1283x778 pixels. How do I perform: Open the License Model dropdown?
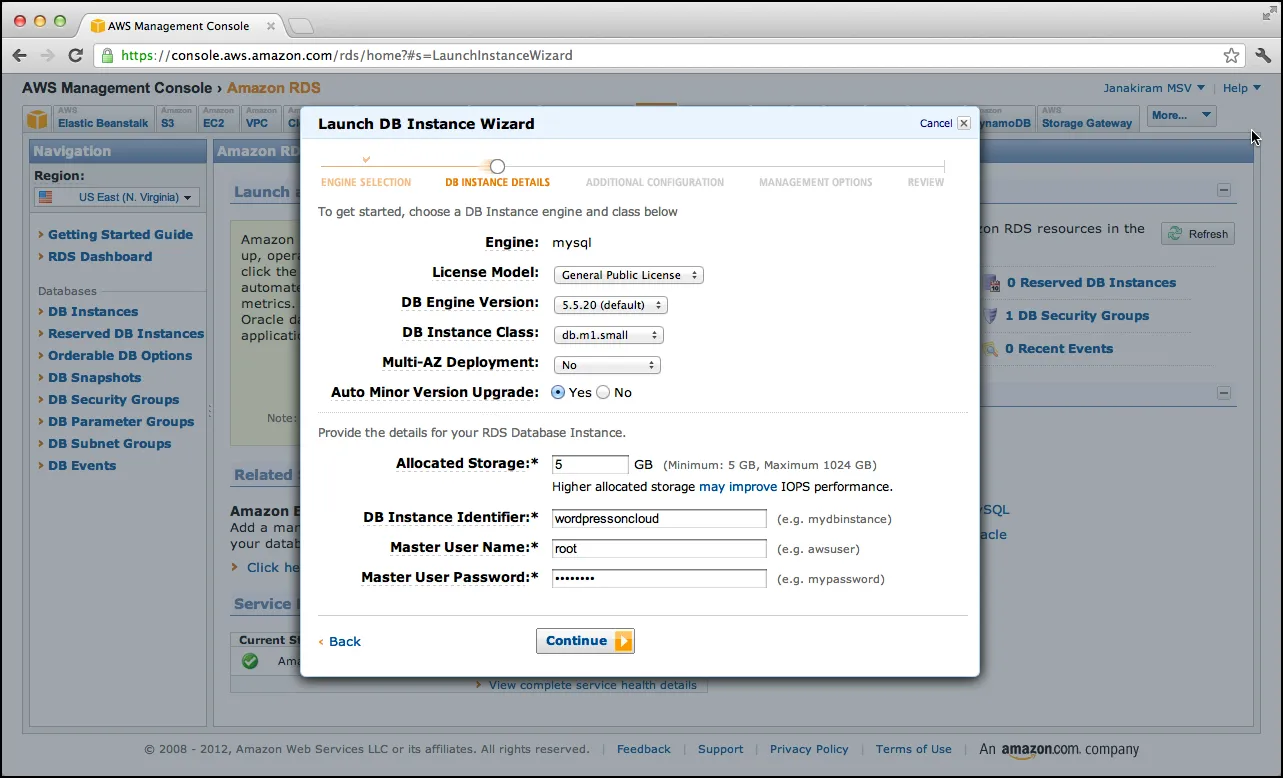[628, 275]
